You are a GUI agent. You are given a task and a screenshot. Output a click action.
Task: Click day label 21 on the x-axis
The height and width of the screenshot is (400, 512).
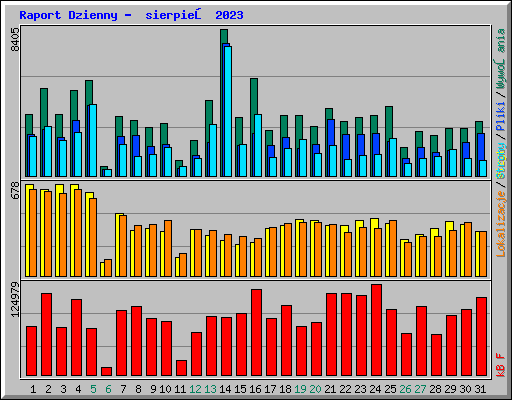coord(330,389)
